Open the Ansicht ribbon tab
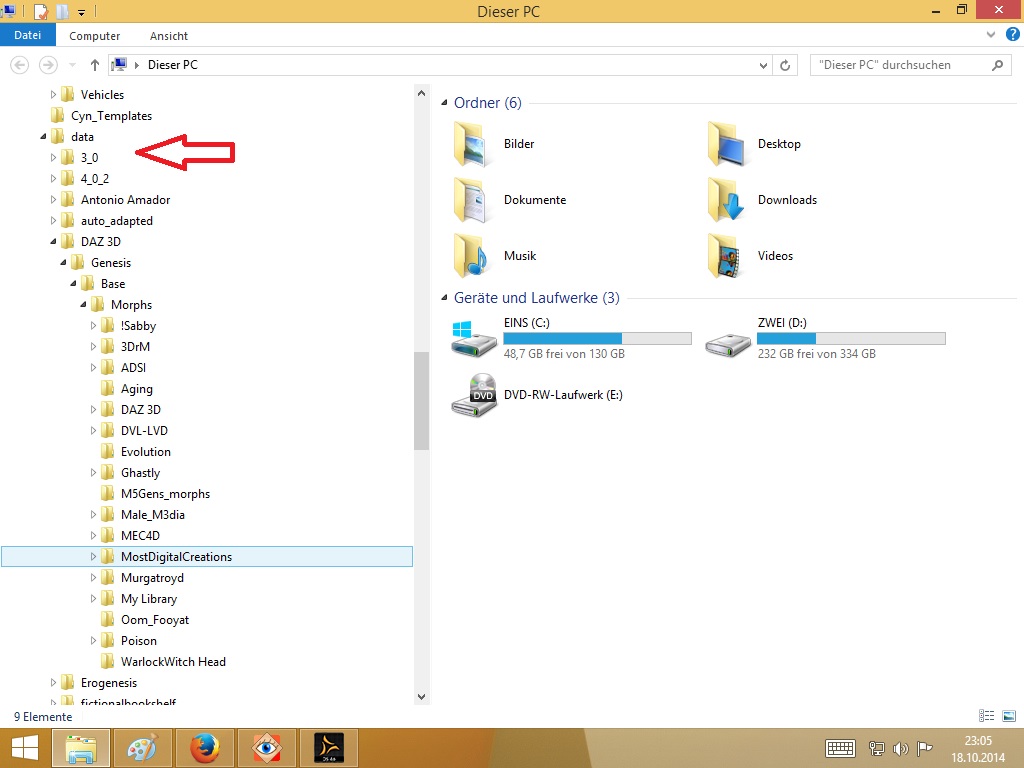 coord(168,36)
